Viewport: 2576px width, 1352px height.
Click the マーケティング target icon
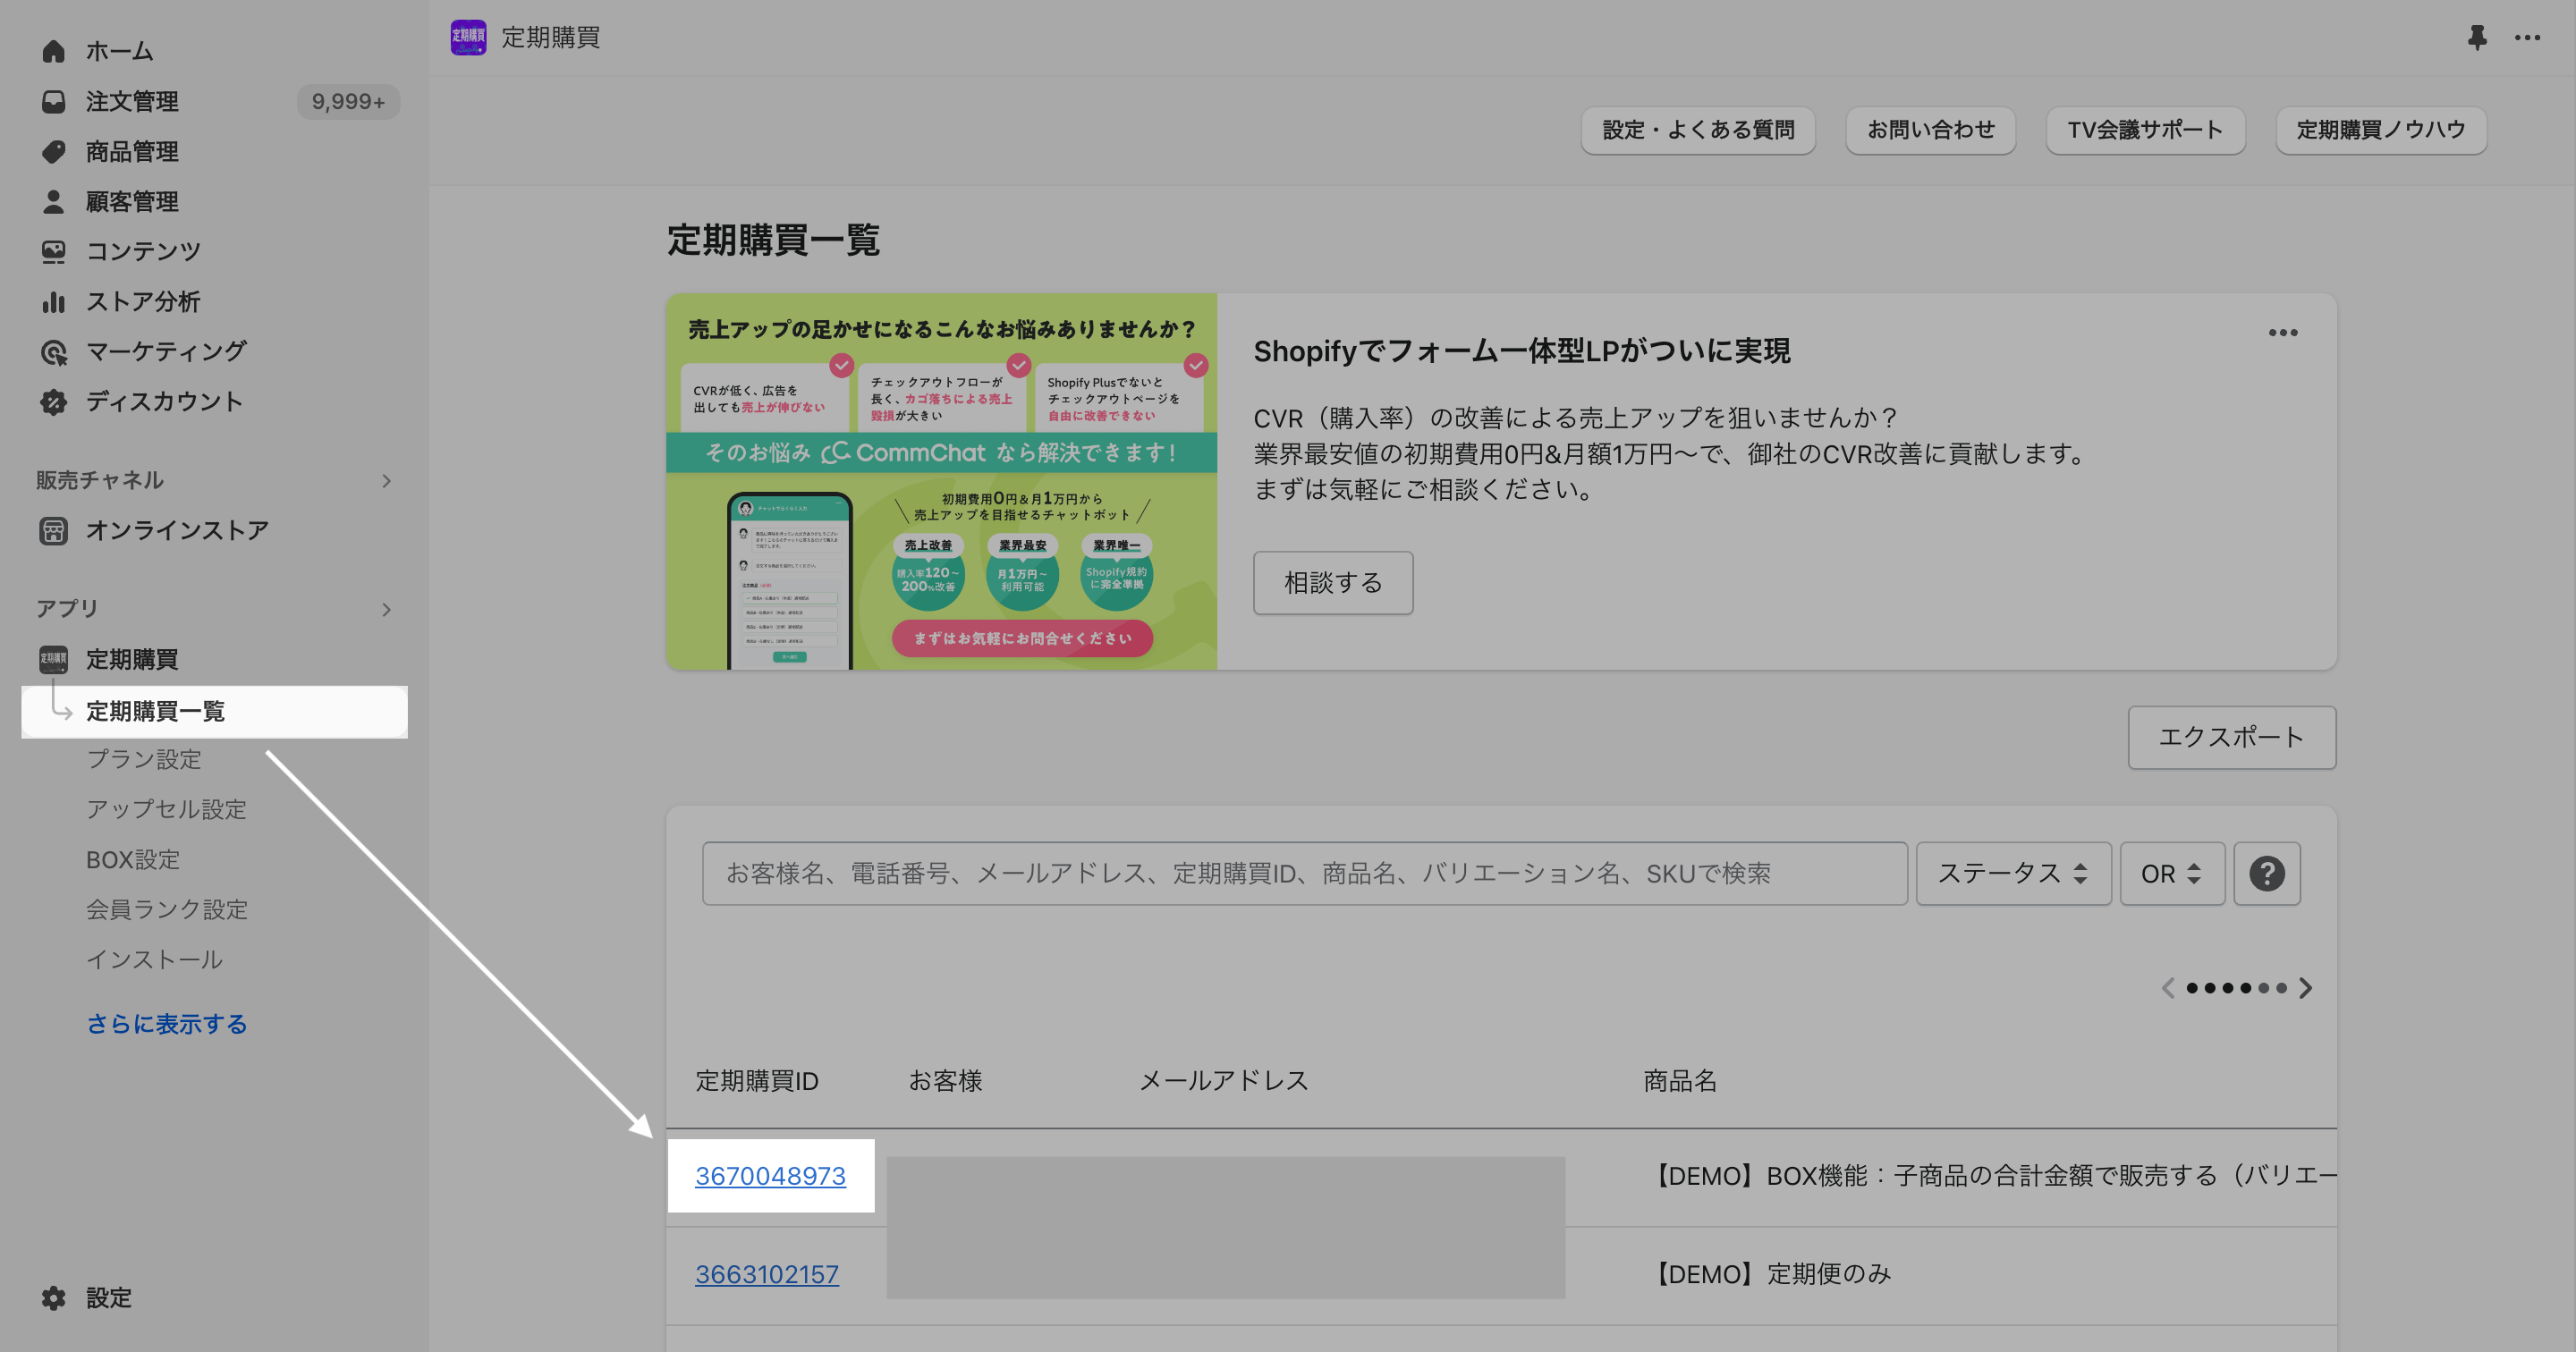click(53, 352)
